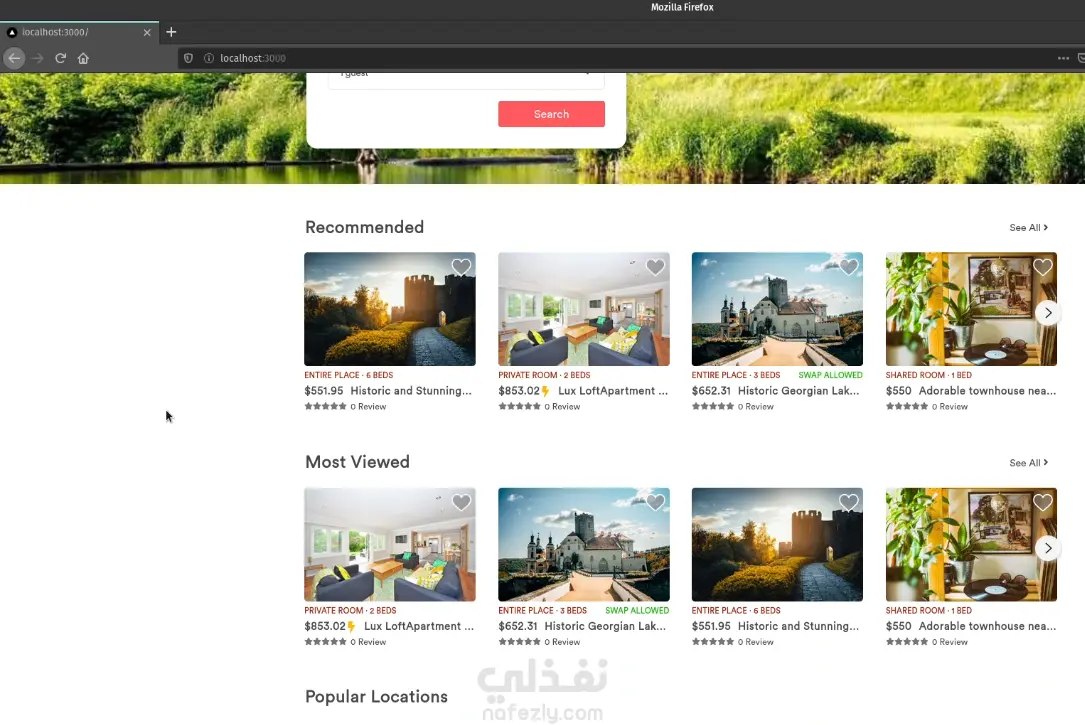Close the localhost:3000 tab
This screenshot has width=1085, height=725.
(147, 33)
